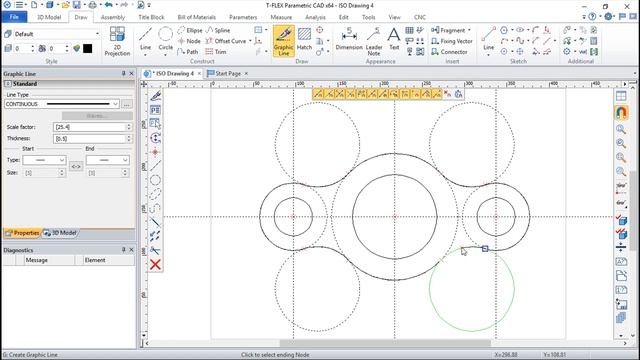This screenshot has width=640, height=360.
Task: Open the Parameters ribbon tab
Action: [x=243, y=17]
